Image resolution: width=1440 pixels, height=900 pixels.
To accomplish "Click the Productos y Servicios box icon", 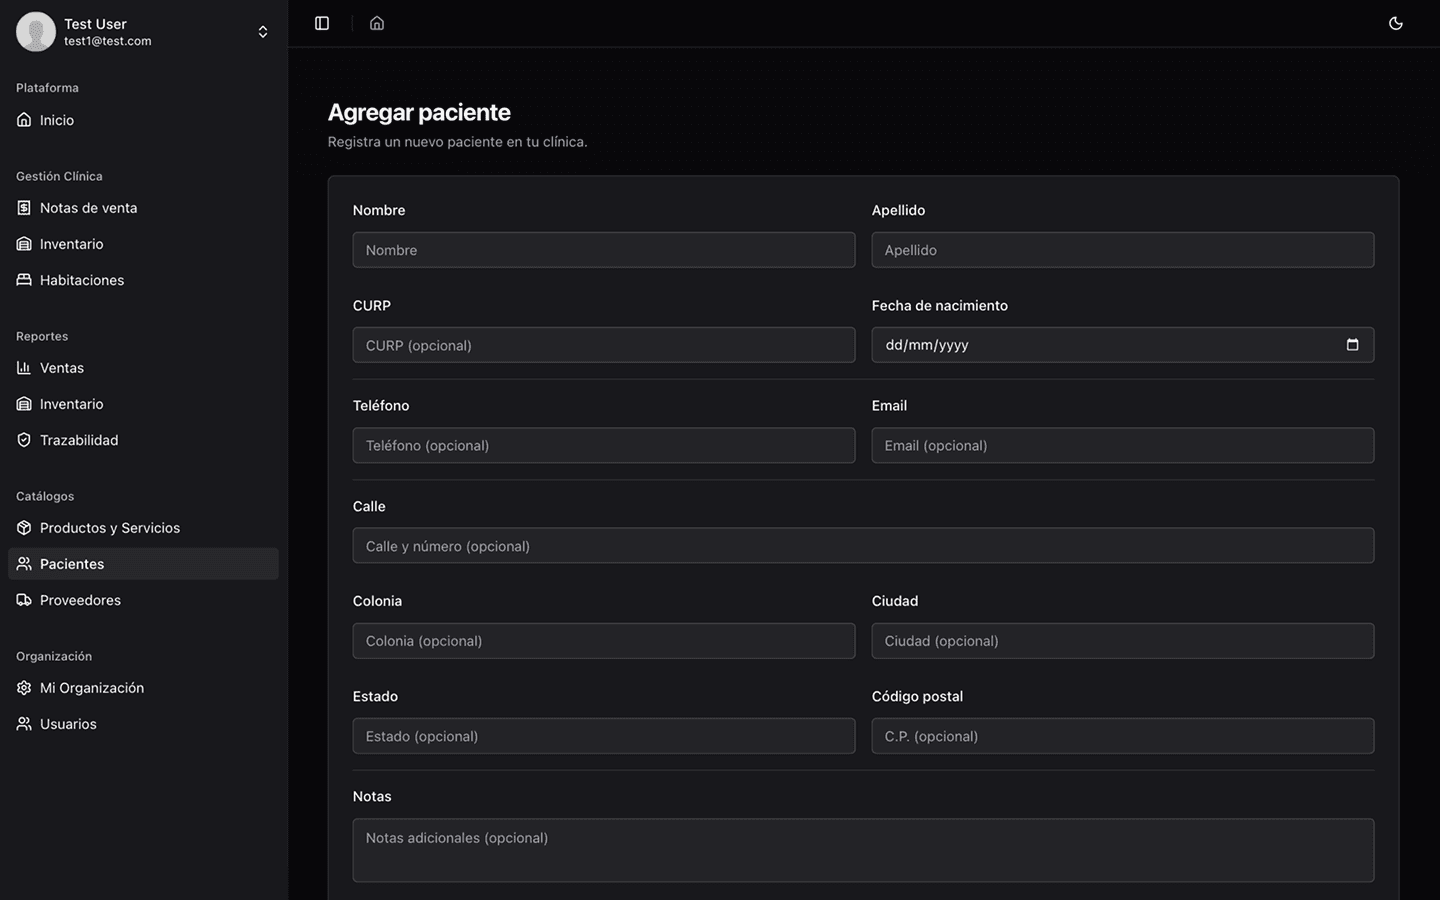I will (24, 528).
